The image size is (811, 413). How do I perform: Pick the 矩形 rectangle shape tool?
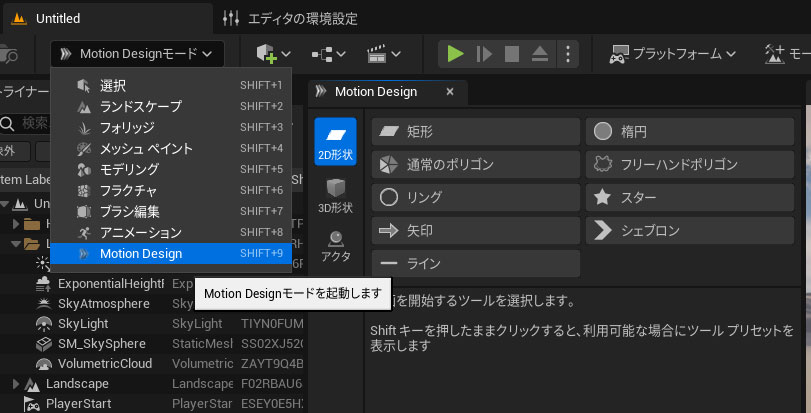(x=476, y=132)
